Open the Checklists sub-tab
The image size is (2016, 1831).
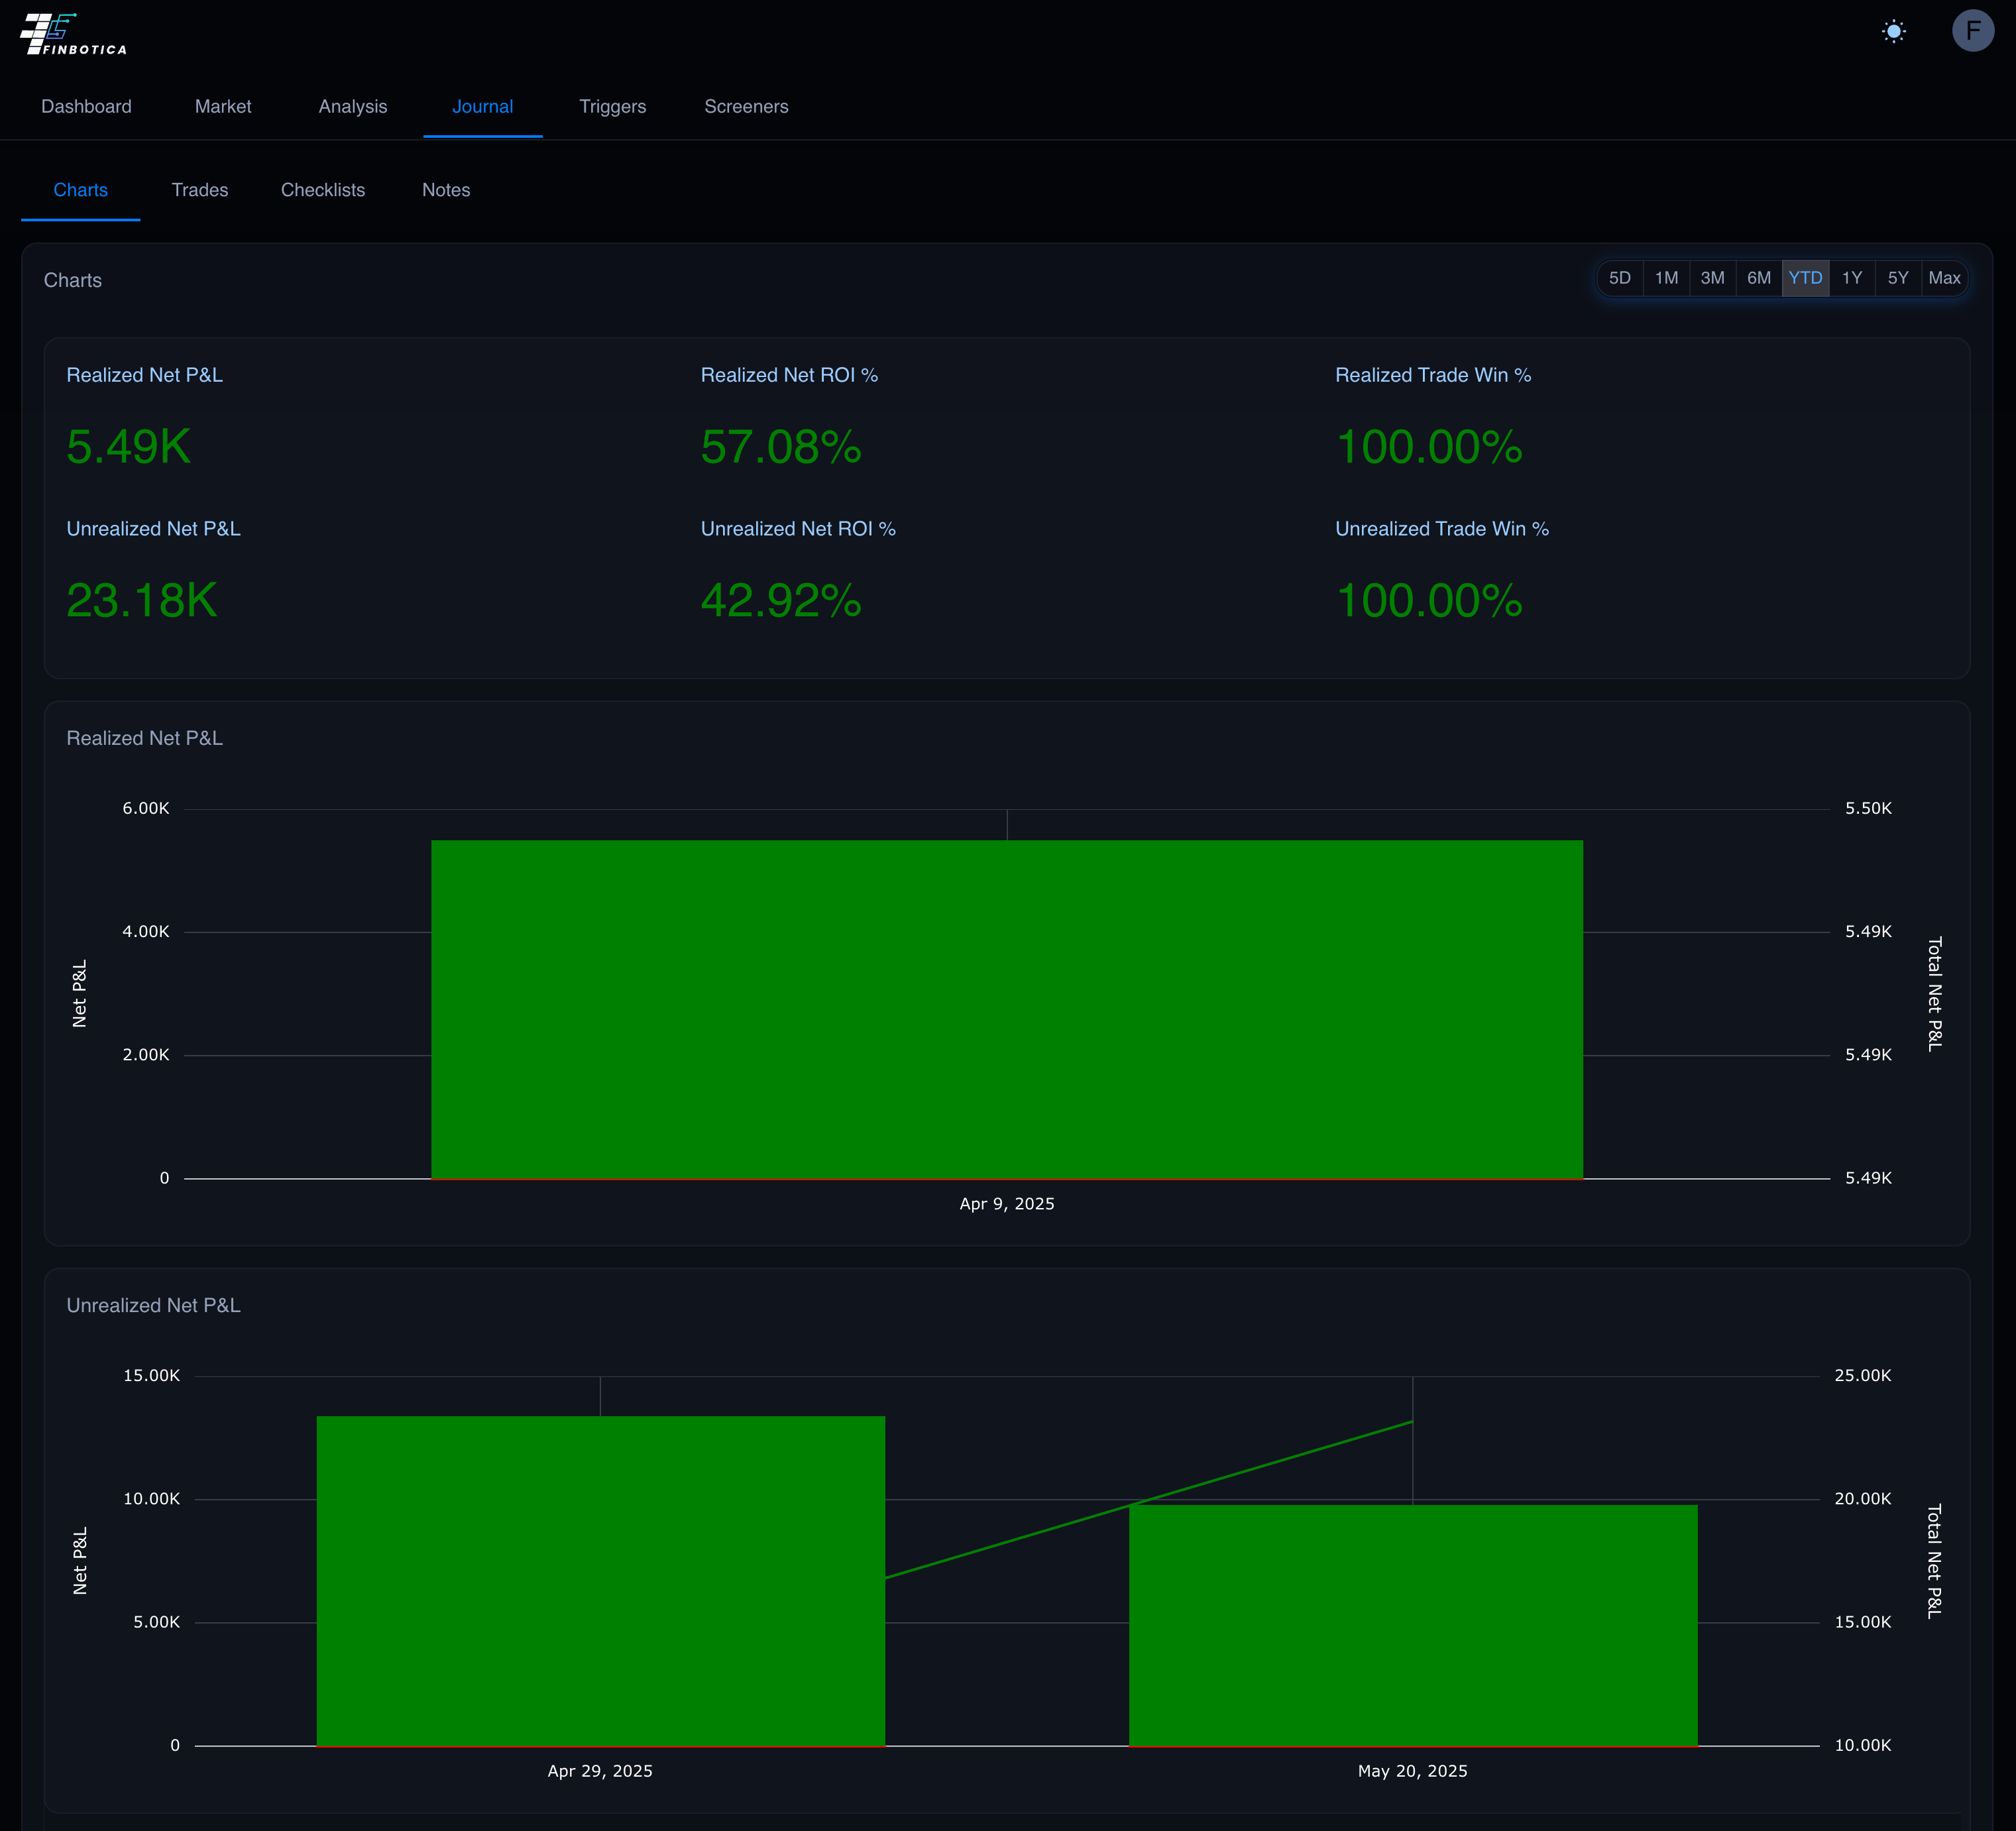(322, 190)
